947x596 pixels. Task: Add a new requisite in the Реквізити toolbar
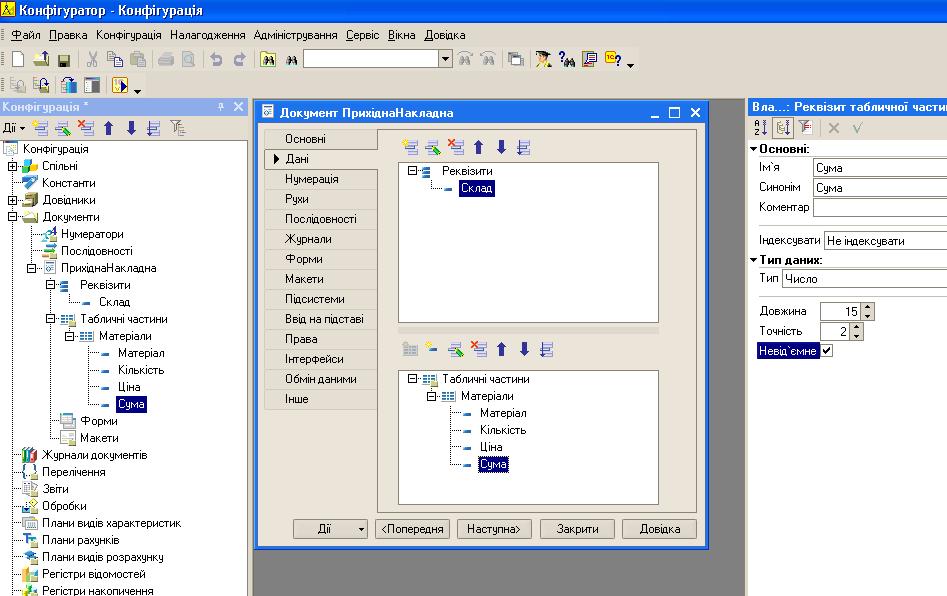(x=410, y=147)
